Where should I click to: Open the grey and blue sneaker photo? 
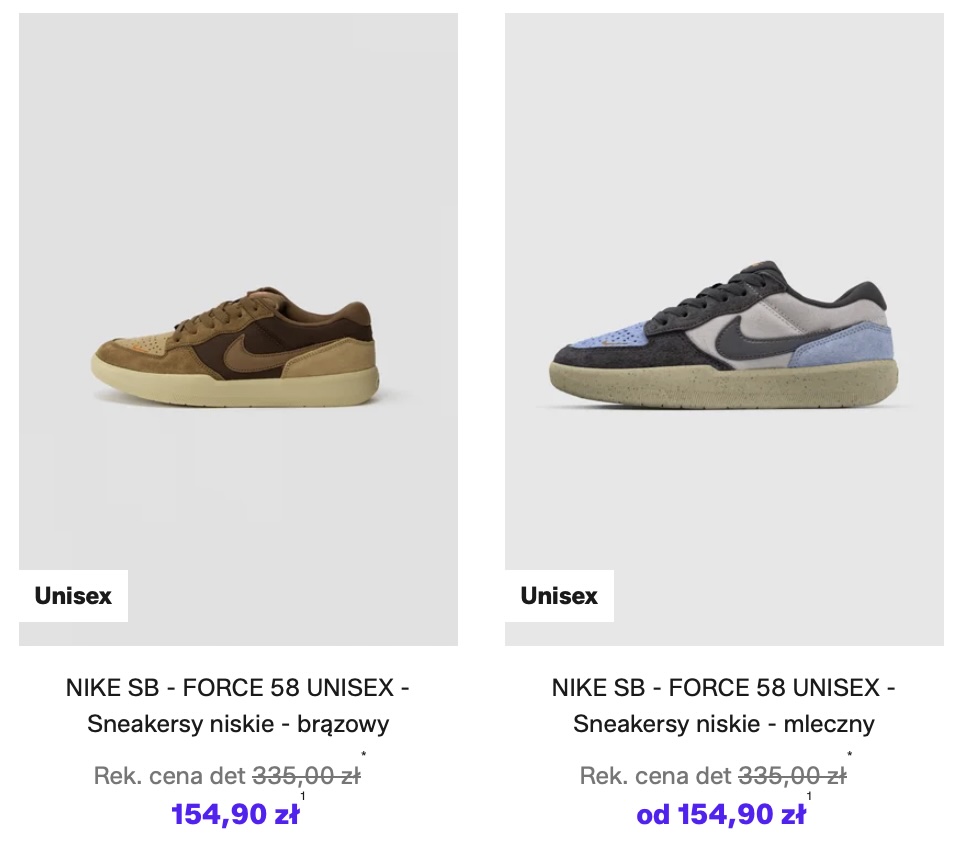coord(724,330)
